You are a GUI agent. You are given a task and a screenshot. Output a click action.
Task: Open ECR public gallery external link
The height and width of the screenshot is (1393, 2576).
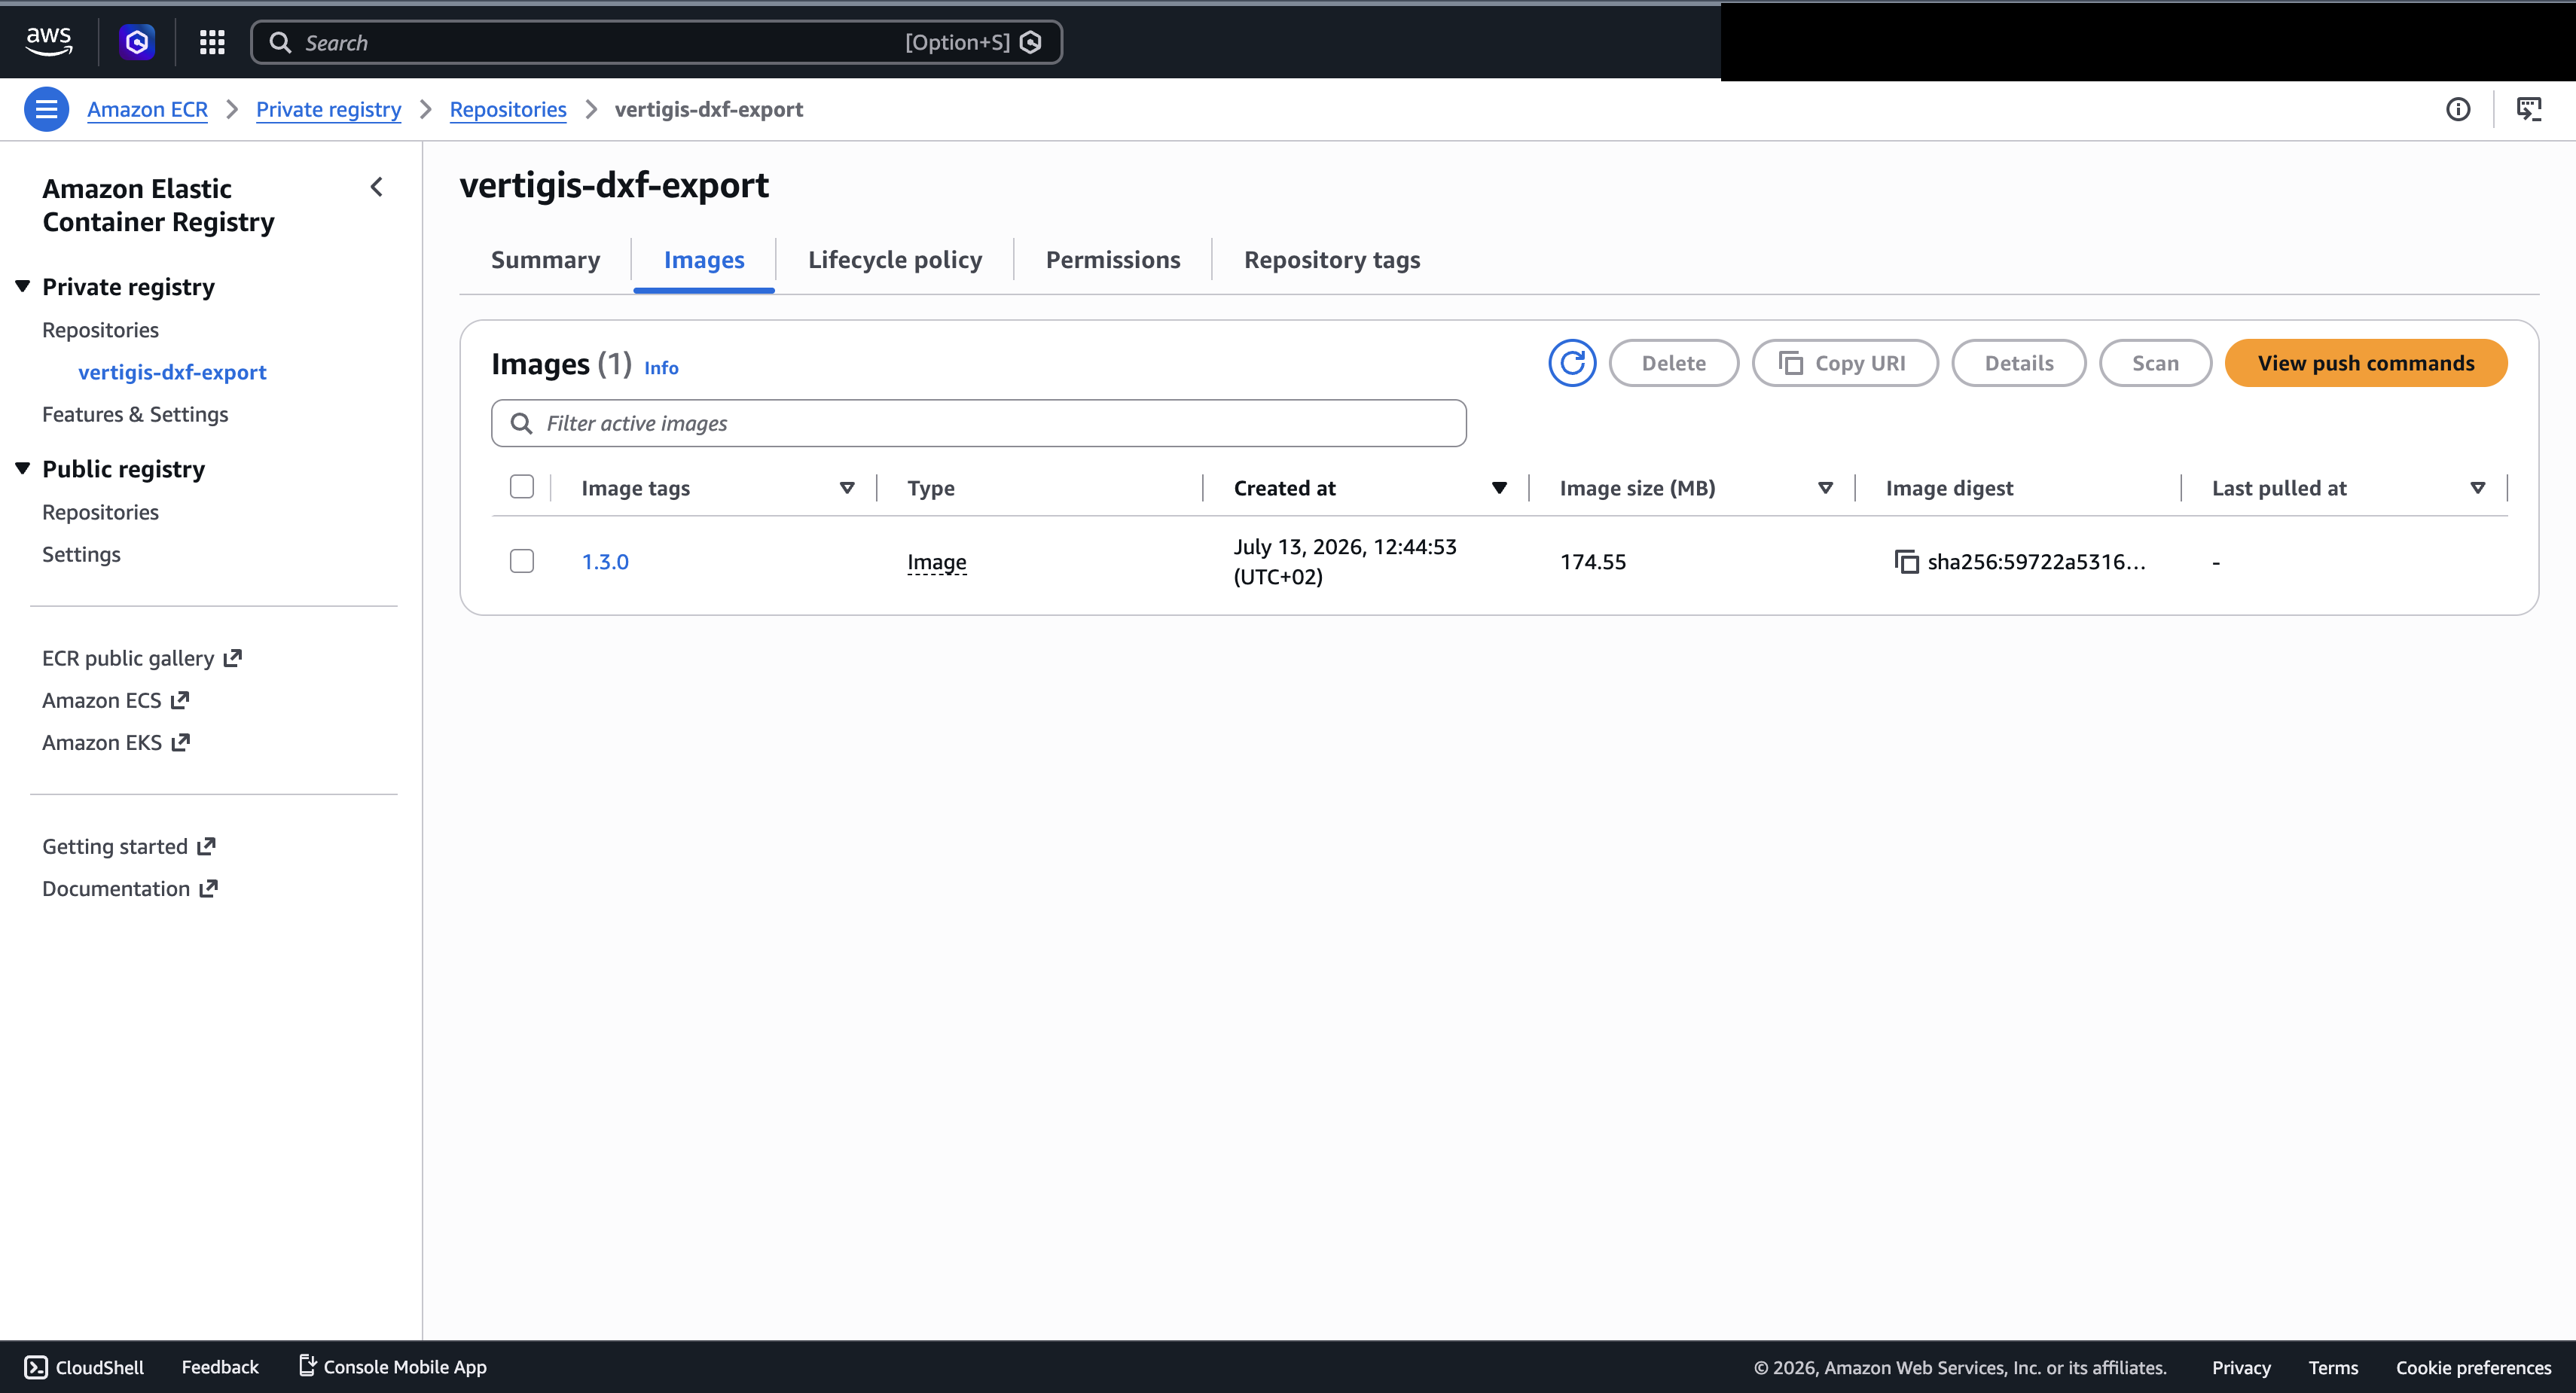[142, 658]
